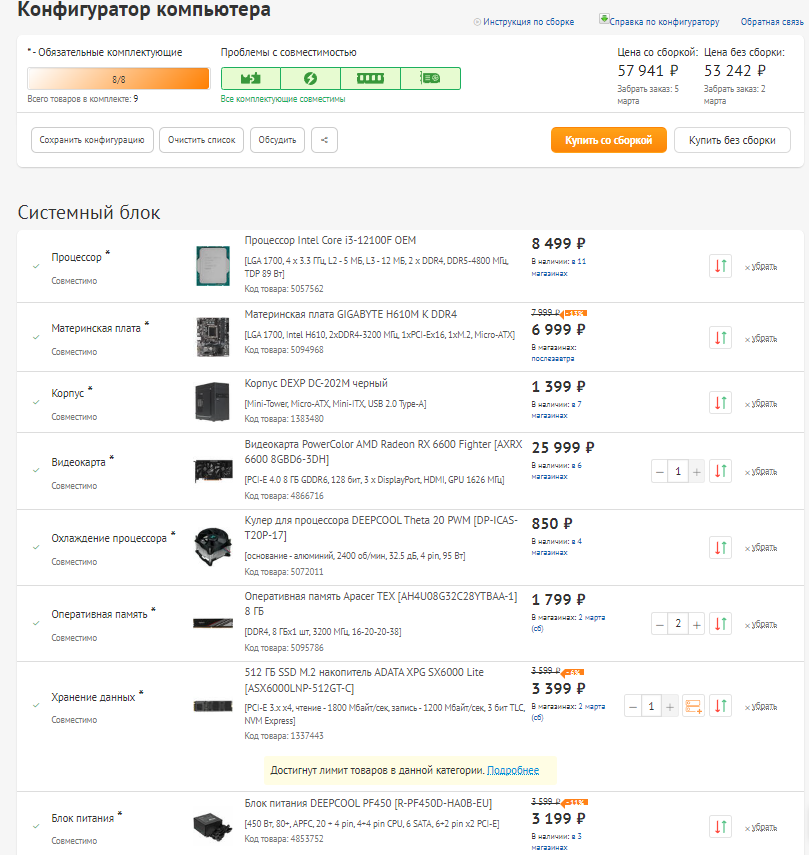Viewport: 809px width, 855px height.
Task: Open Обратная связь link
Action: point(771,22)
